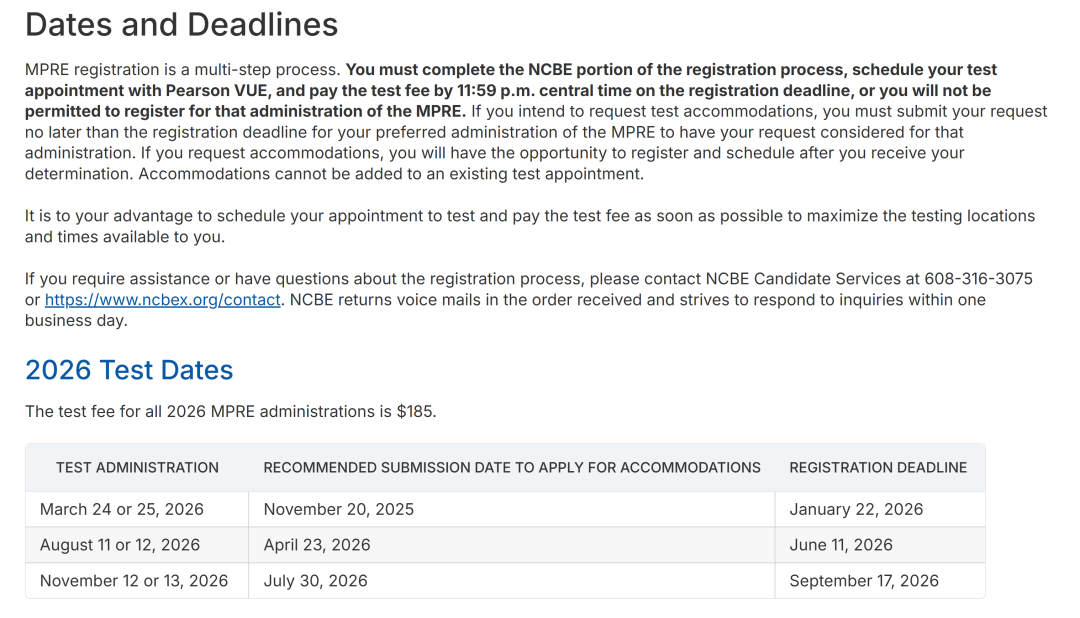1080x618 pixels.
Task: Click the "Dates and Deadlines" heading
Action: [x=181, y=25]
